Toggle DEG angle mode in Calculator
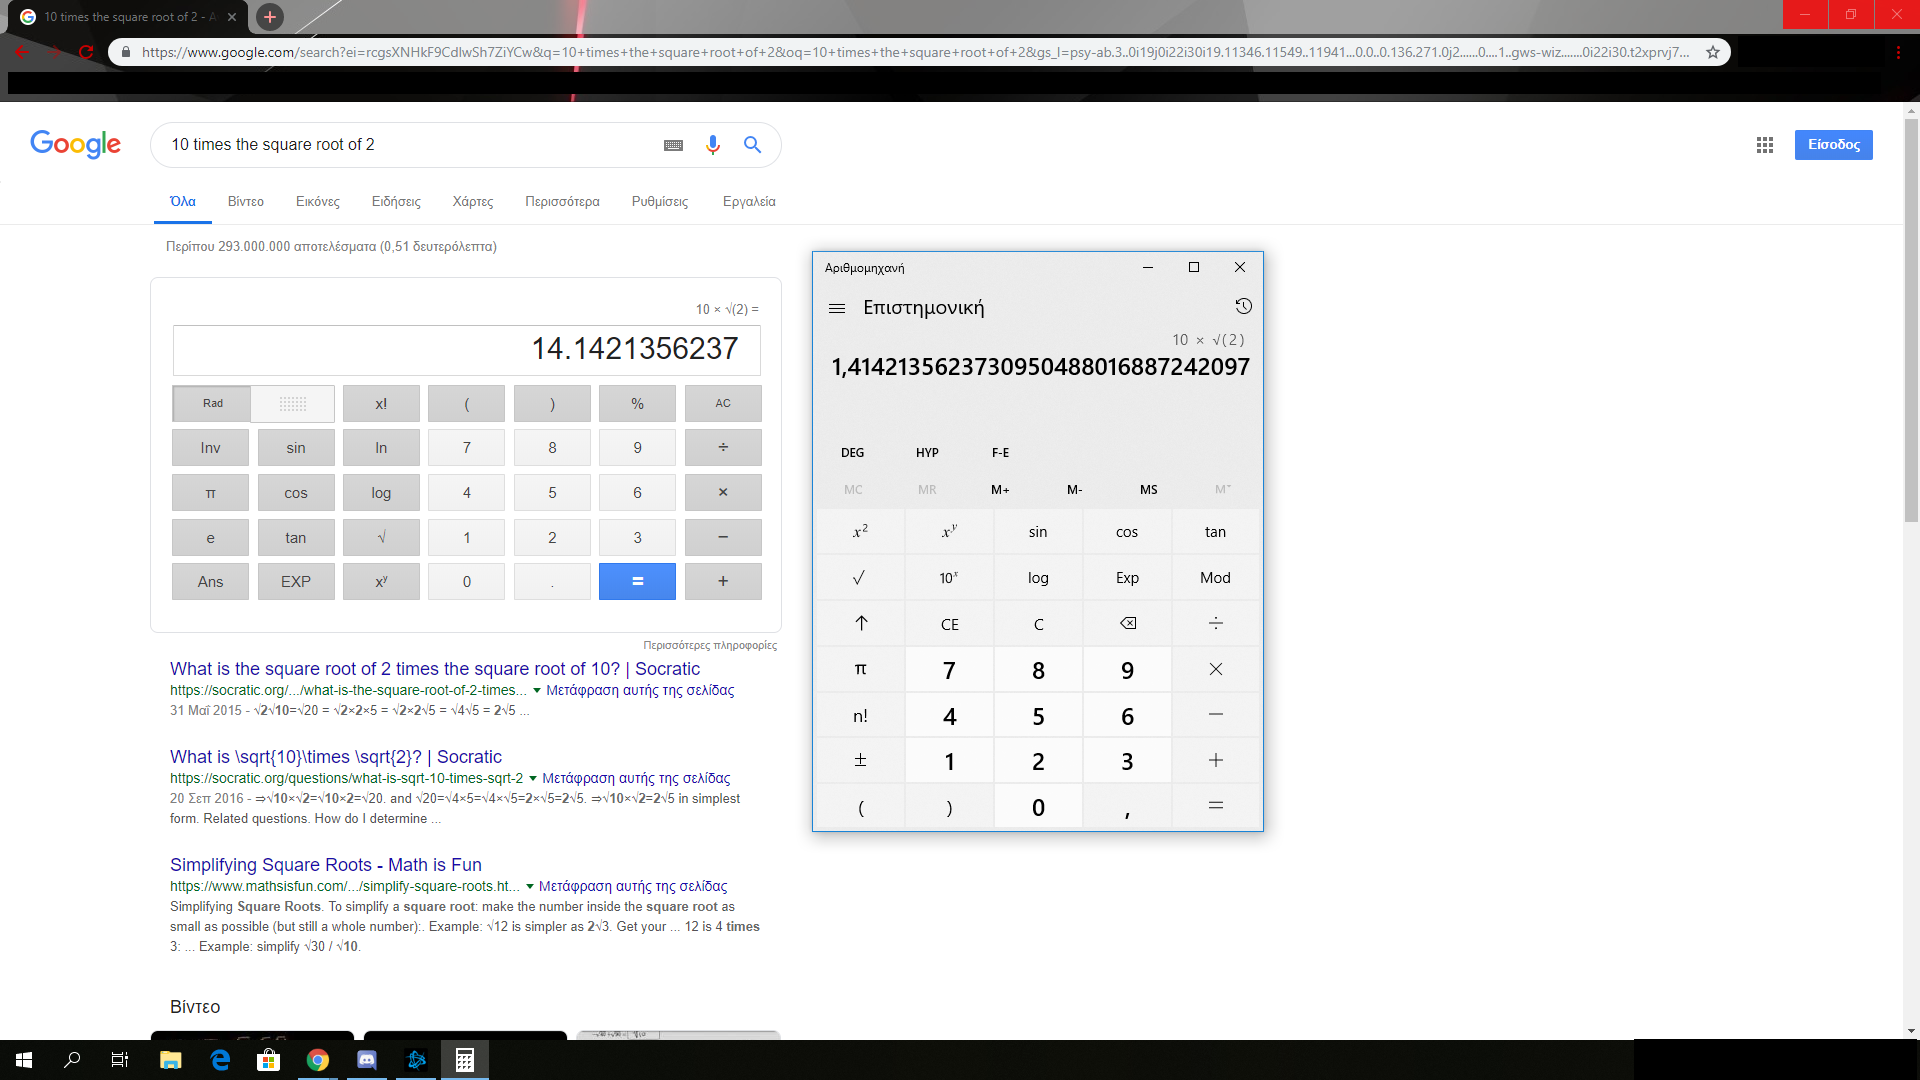 (x=852, y=452)
